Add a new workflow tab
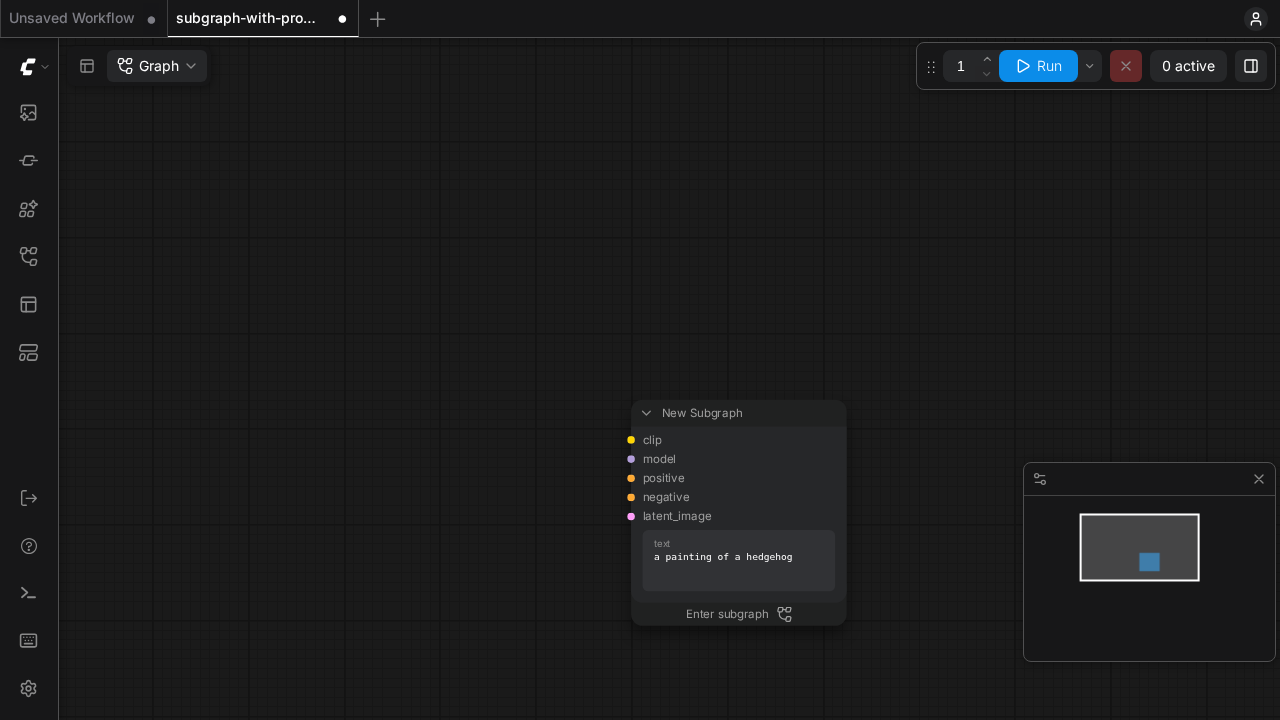 377,19
